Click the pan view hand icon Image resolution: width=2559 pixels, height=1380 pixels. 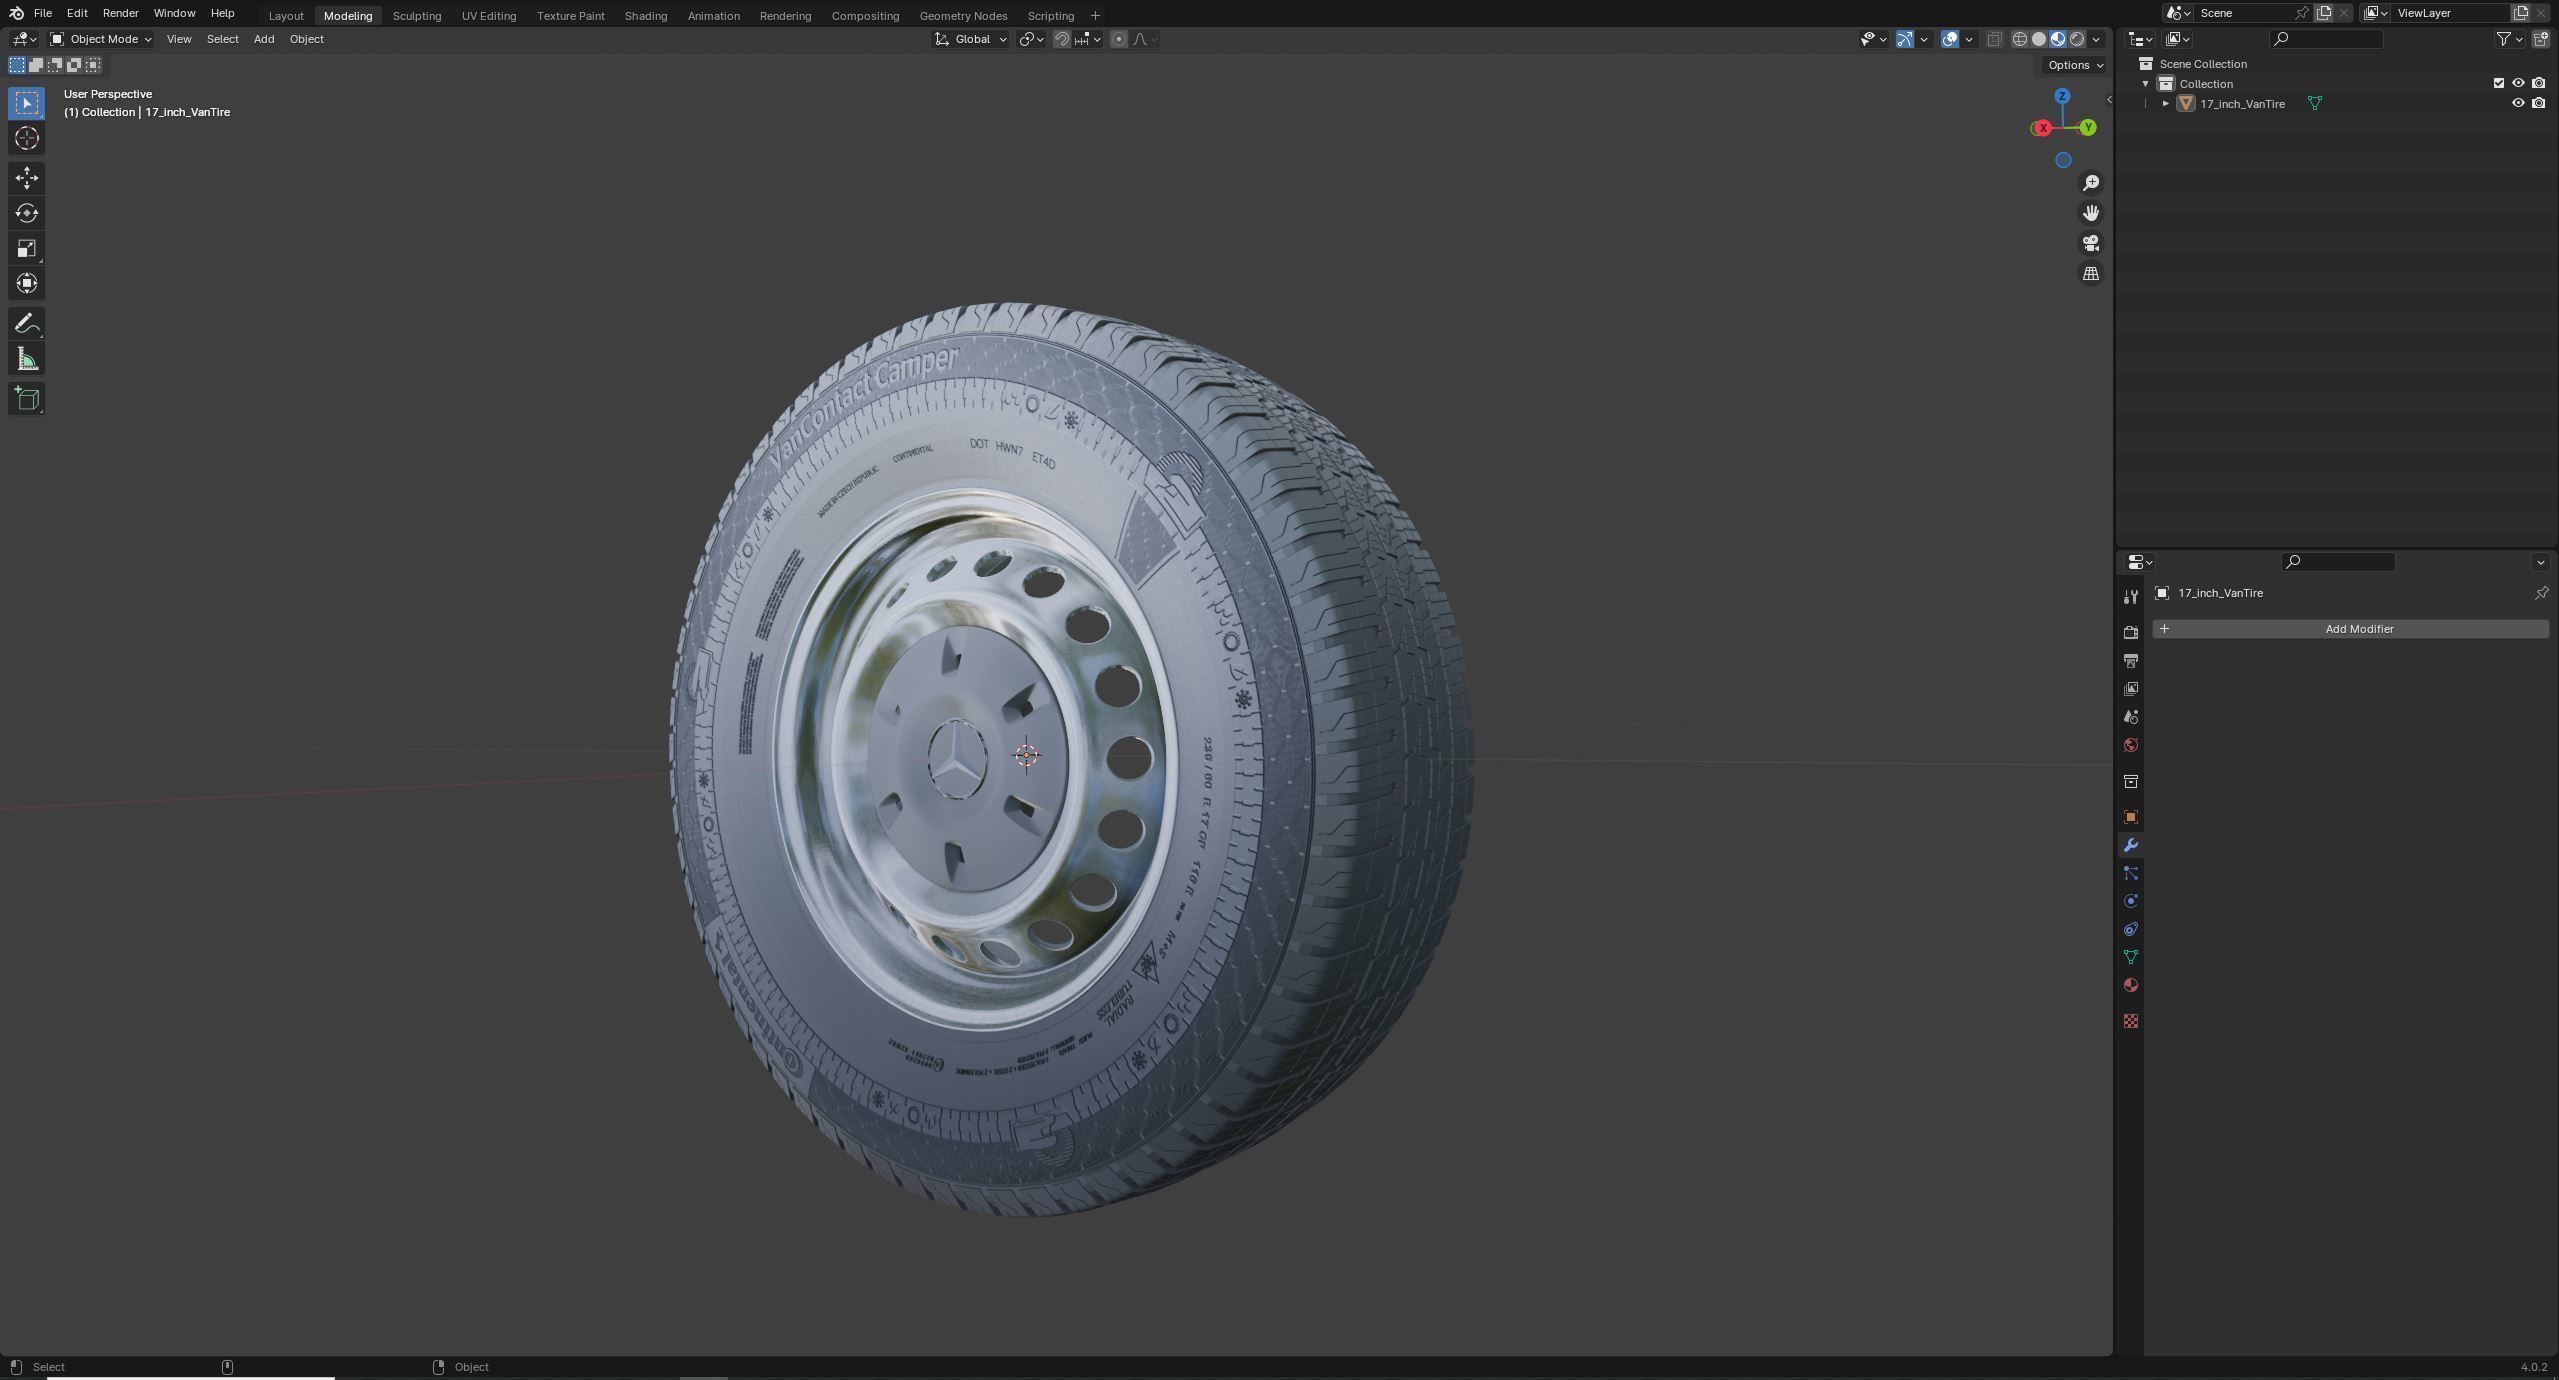coord(2090,213)
